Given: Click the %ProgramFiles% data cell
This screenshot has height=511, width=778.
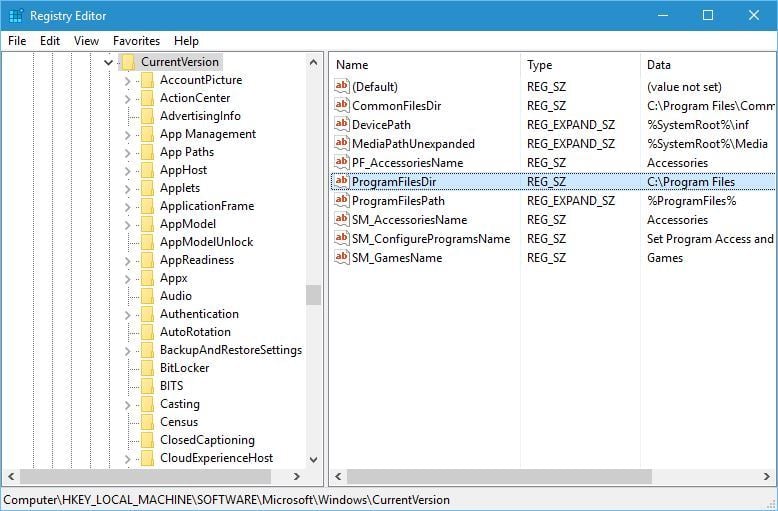Looking at the screenshot, I should pos(692,201).
